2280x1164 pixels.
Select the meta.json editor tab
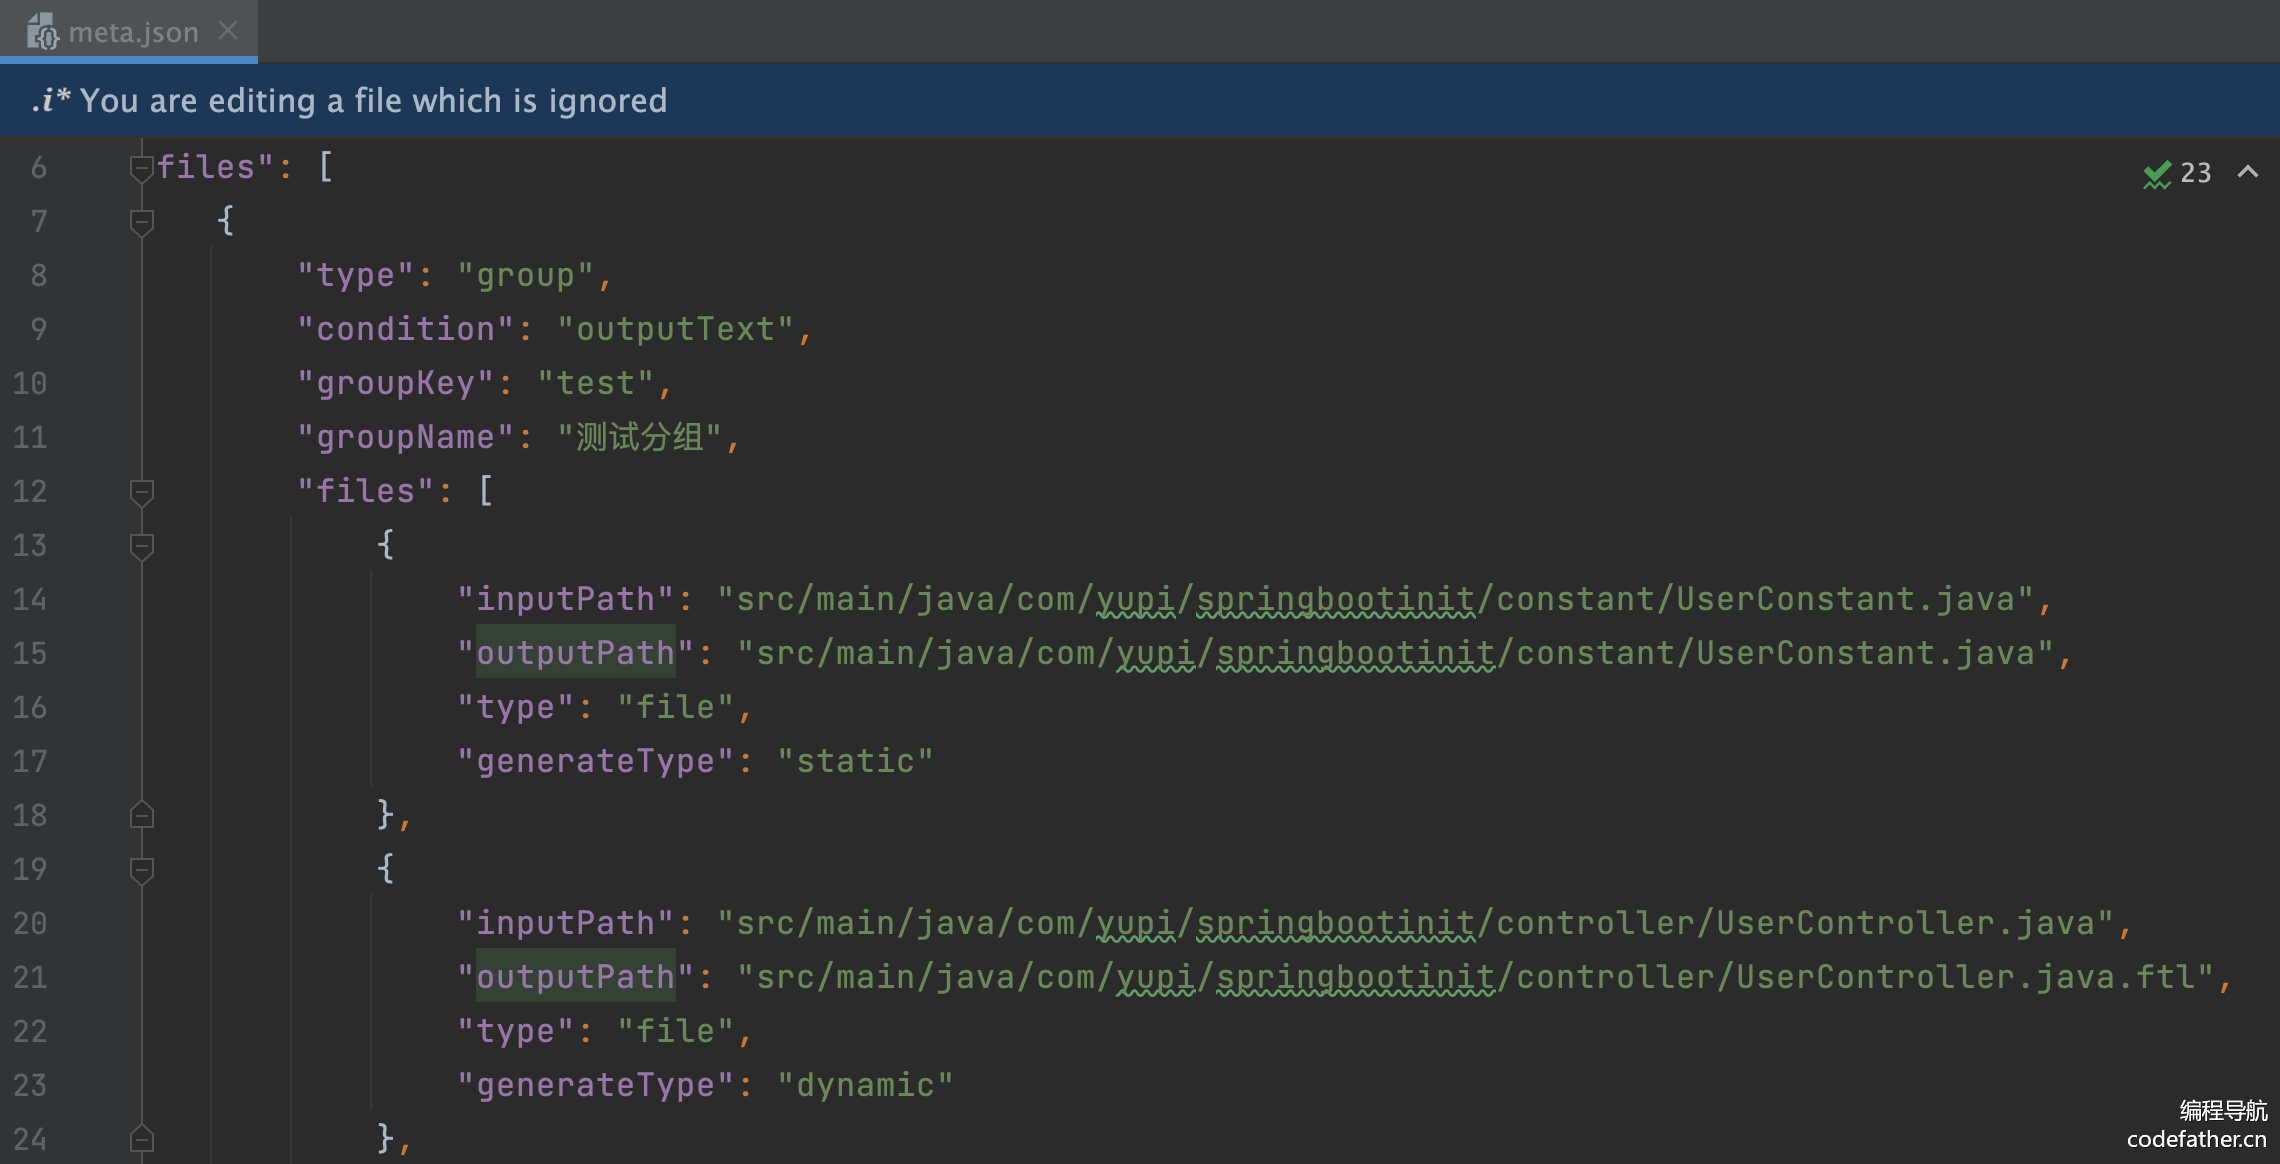pos(133,32)
